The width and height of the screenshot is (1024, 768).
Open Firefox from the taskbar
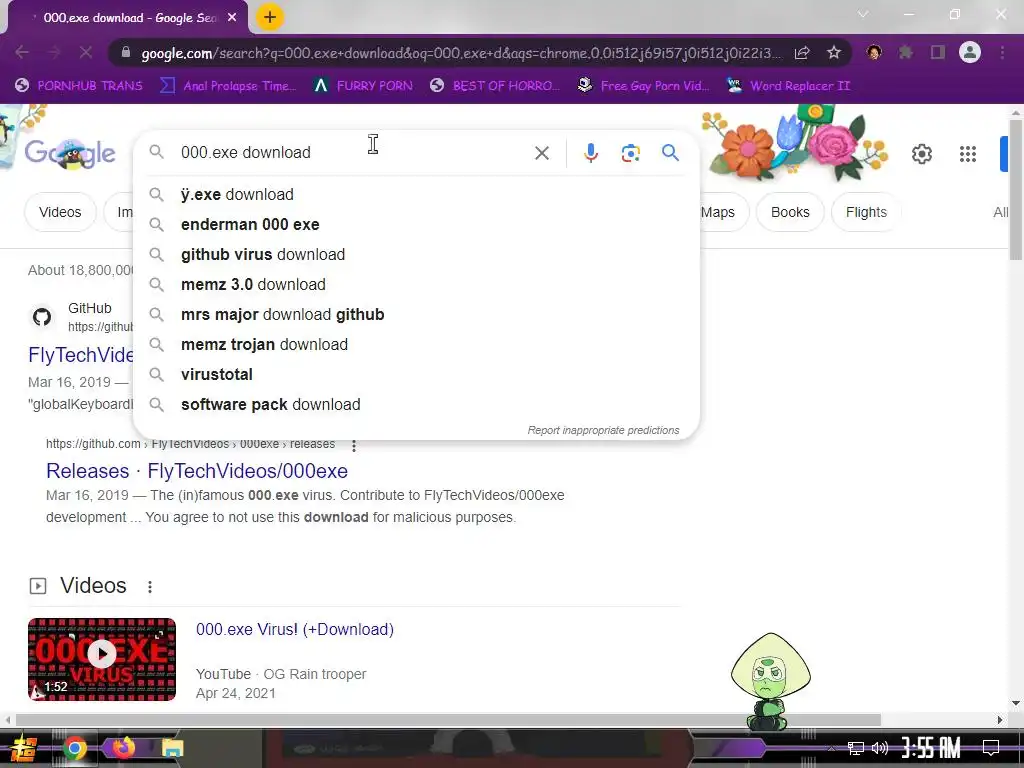point(123,748)
